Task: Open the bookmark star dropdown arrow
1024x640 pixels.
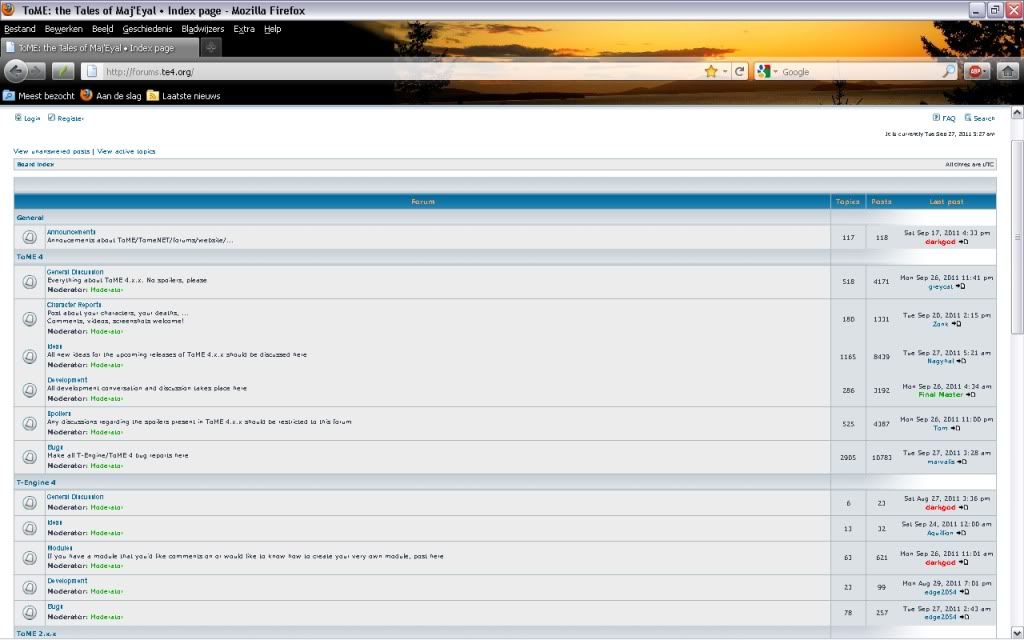Action: [x=725, y=71]
